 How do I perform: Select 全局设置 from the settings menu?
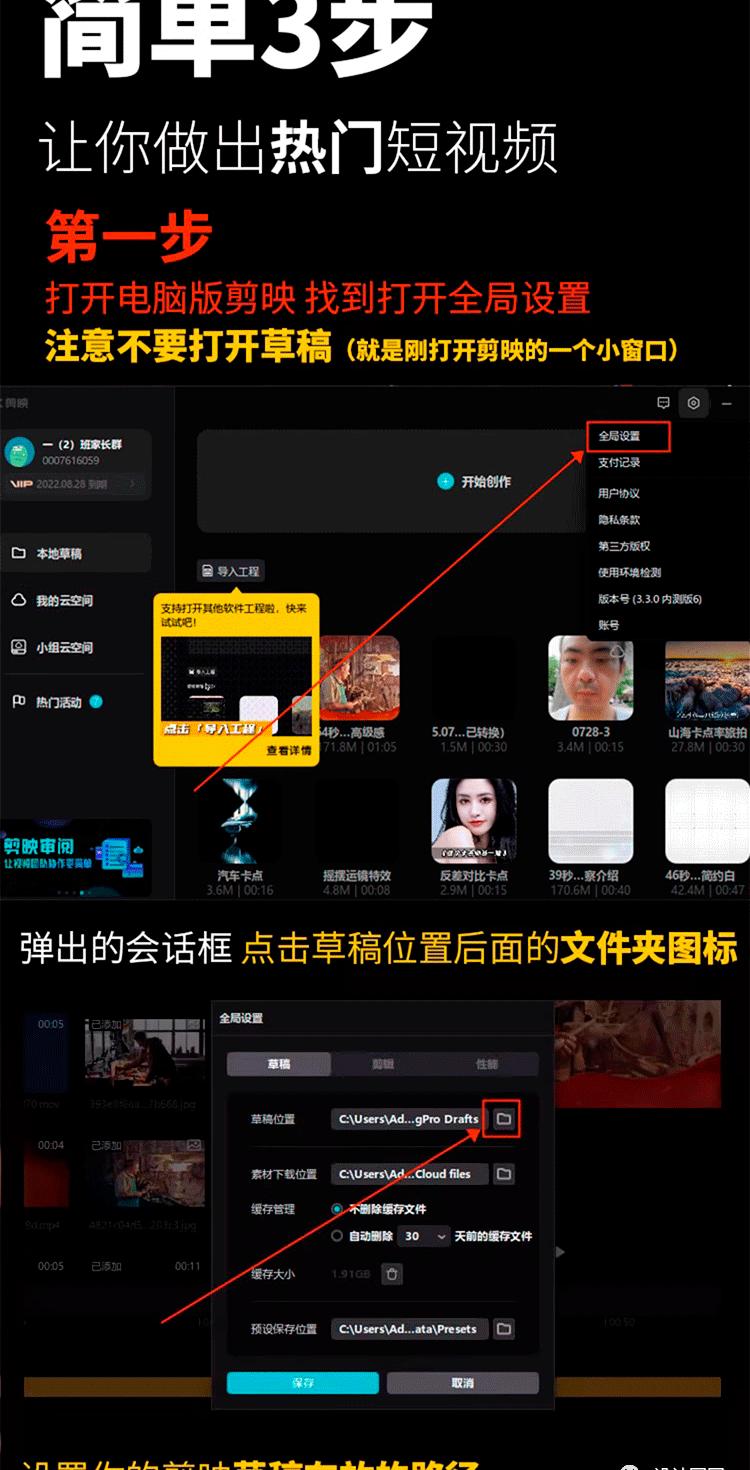[x=619, y=436]
